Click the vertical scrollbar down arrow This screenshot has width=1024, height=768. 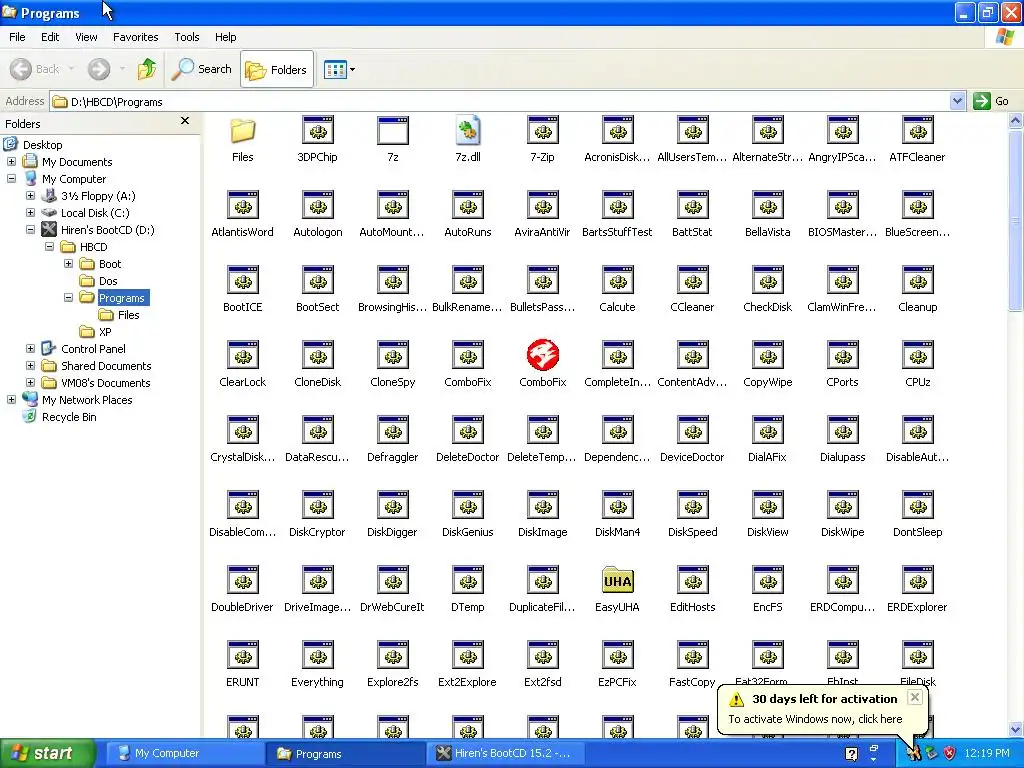(1016, 729)
